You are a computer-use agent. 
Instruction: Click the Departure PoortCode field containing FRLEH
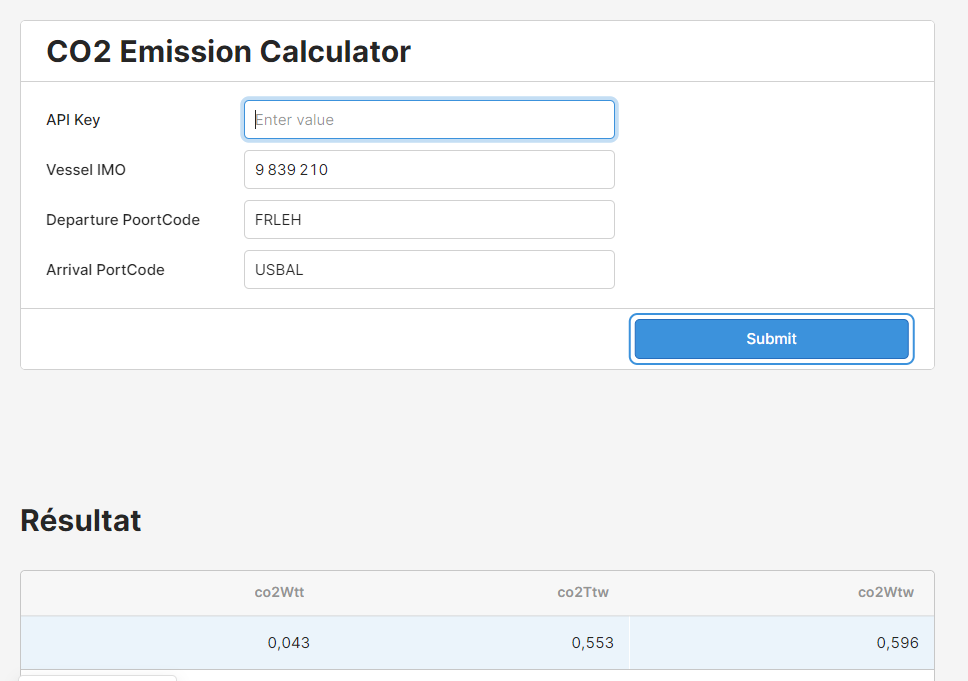(429, 219)
